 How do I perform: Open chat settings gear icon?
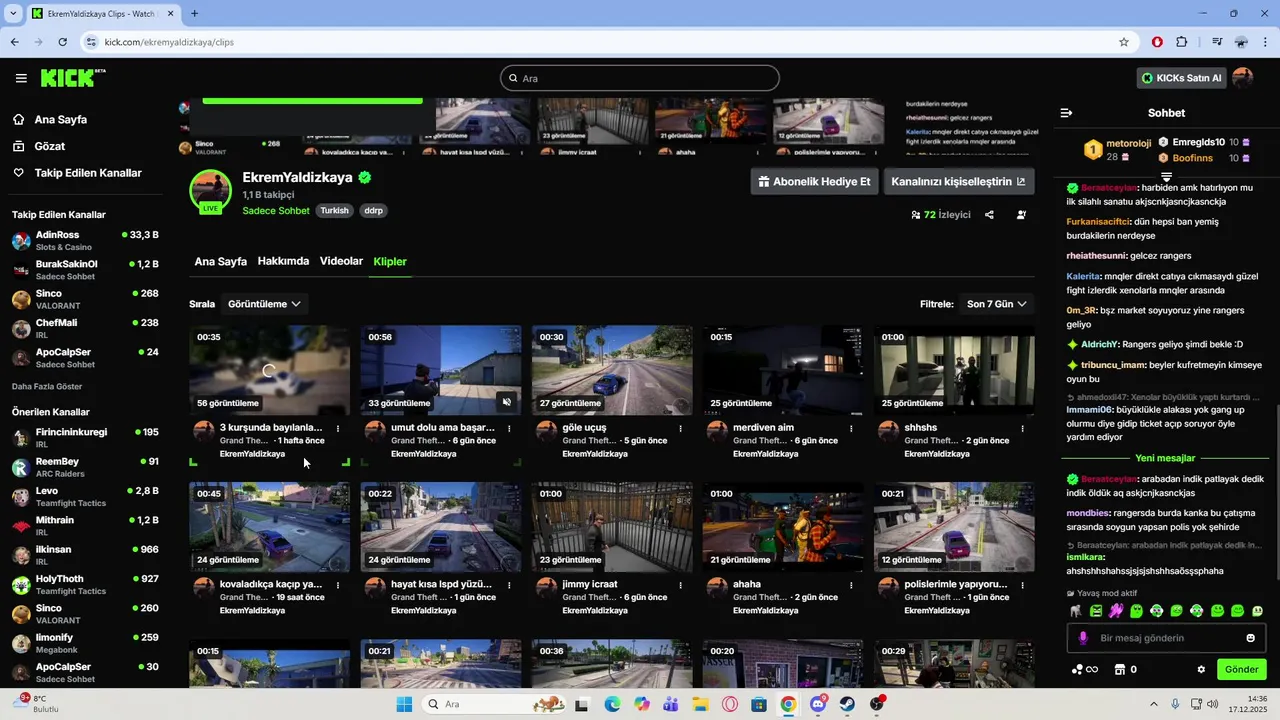pyautogui.click(x=1201, y=670)
